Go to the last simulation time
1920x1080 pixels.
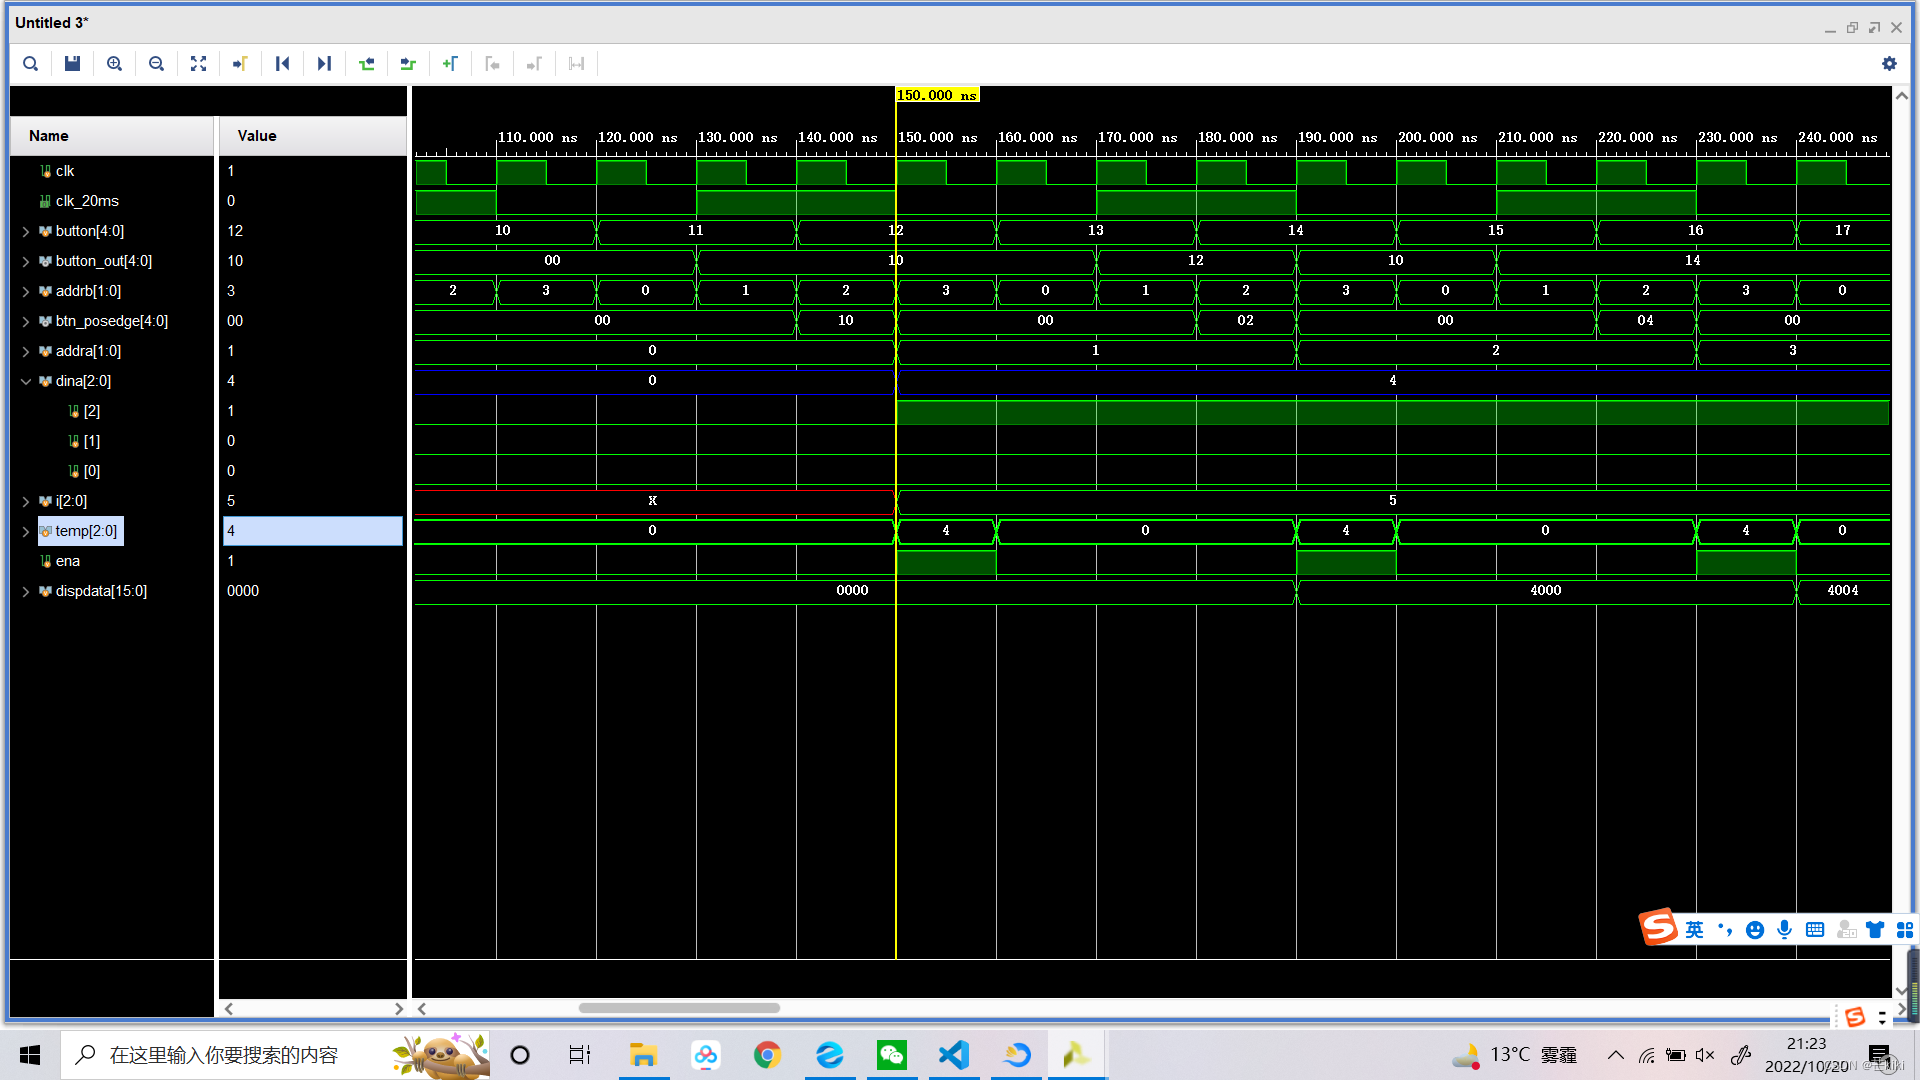(x=324, y=64)
